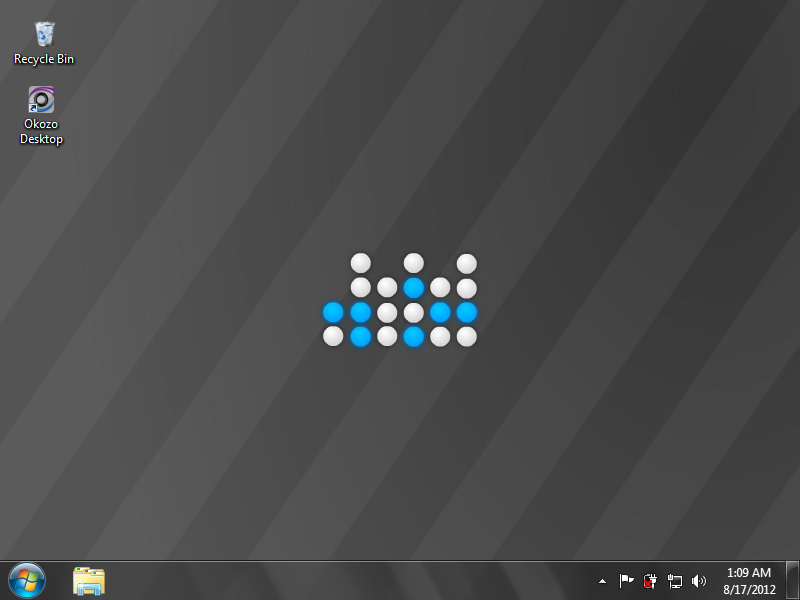Open the Windows Start menu orb
This screenshot has width=800, height=600.
27,581
